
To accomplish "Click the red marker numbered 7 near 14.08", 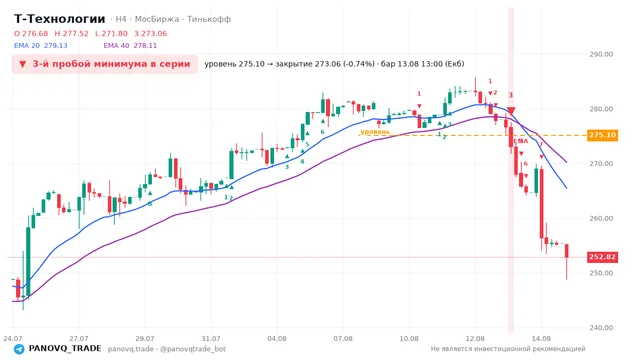I will [x=541, y=144].
